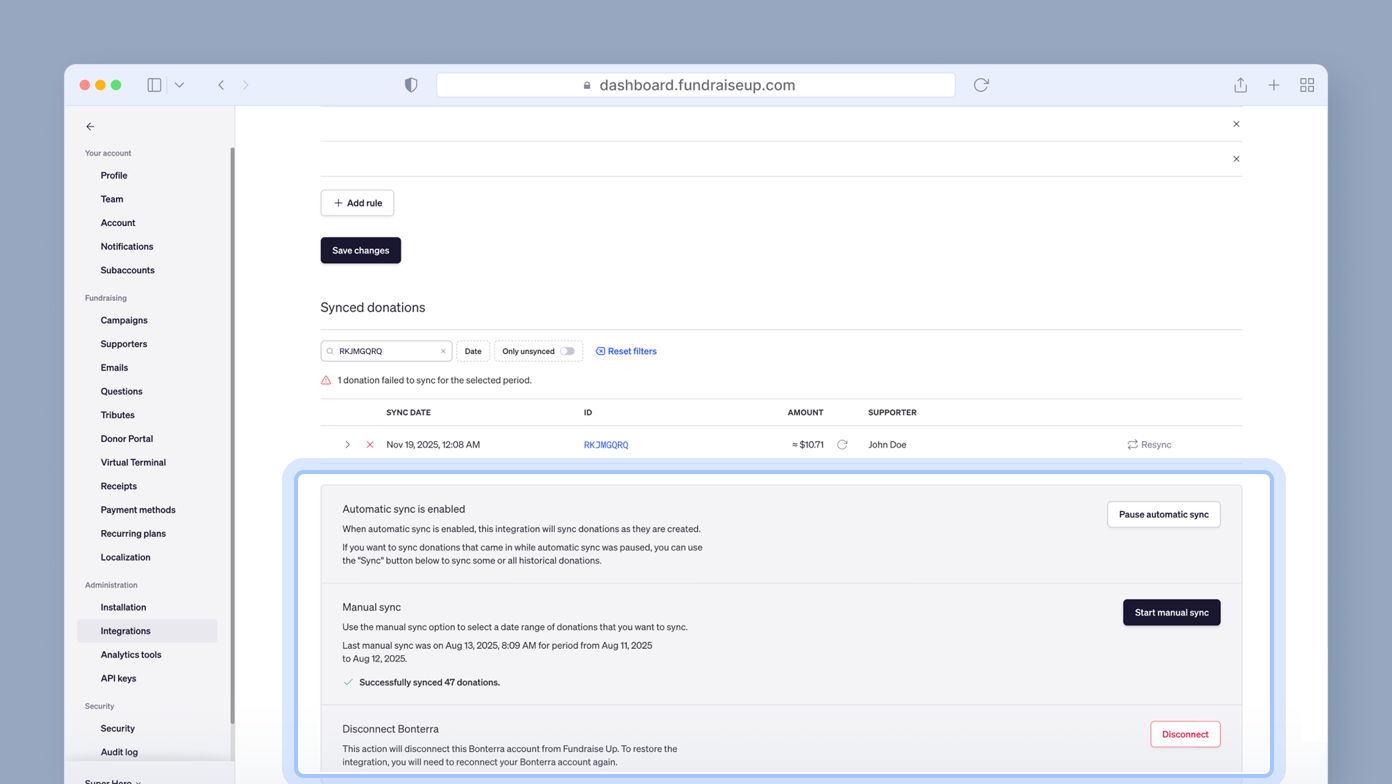Click the Start manual sync button
This screenshot has width=1392, height=784.
(1171, 612)
